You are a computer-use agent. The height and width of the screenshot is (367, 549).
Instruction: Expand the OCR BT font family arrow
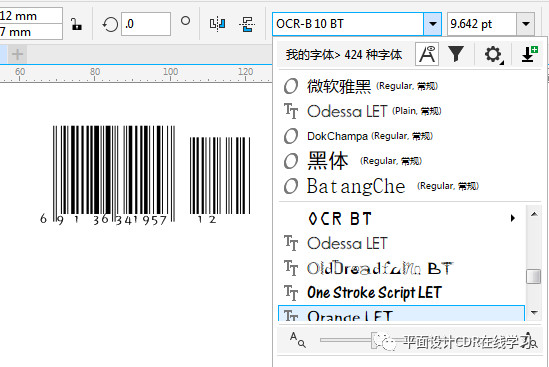pyautogui.click(x=513, y=218)
